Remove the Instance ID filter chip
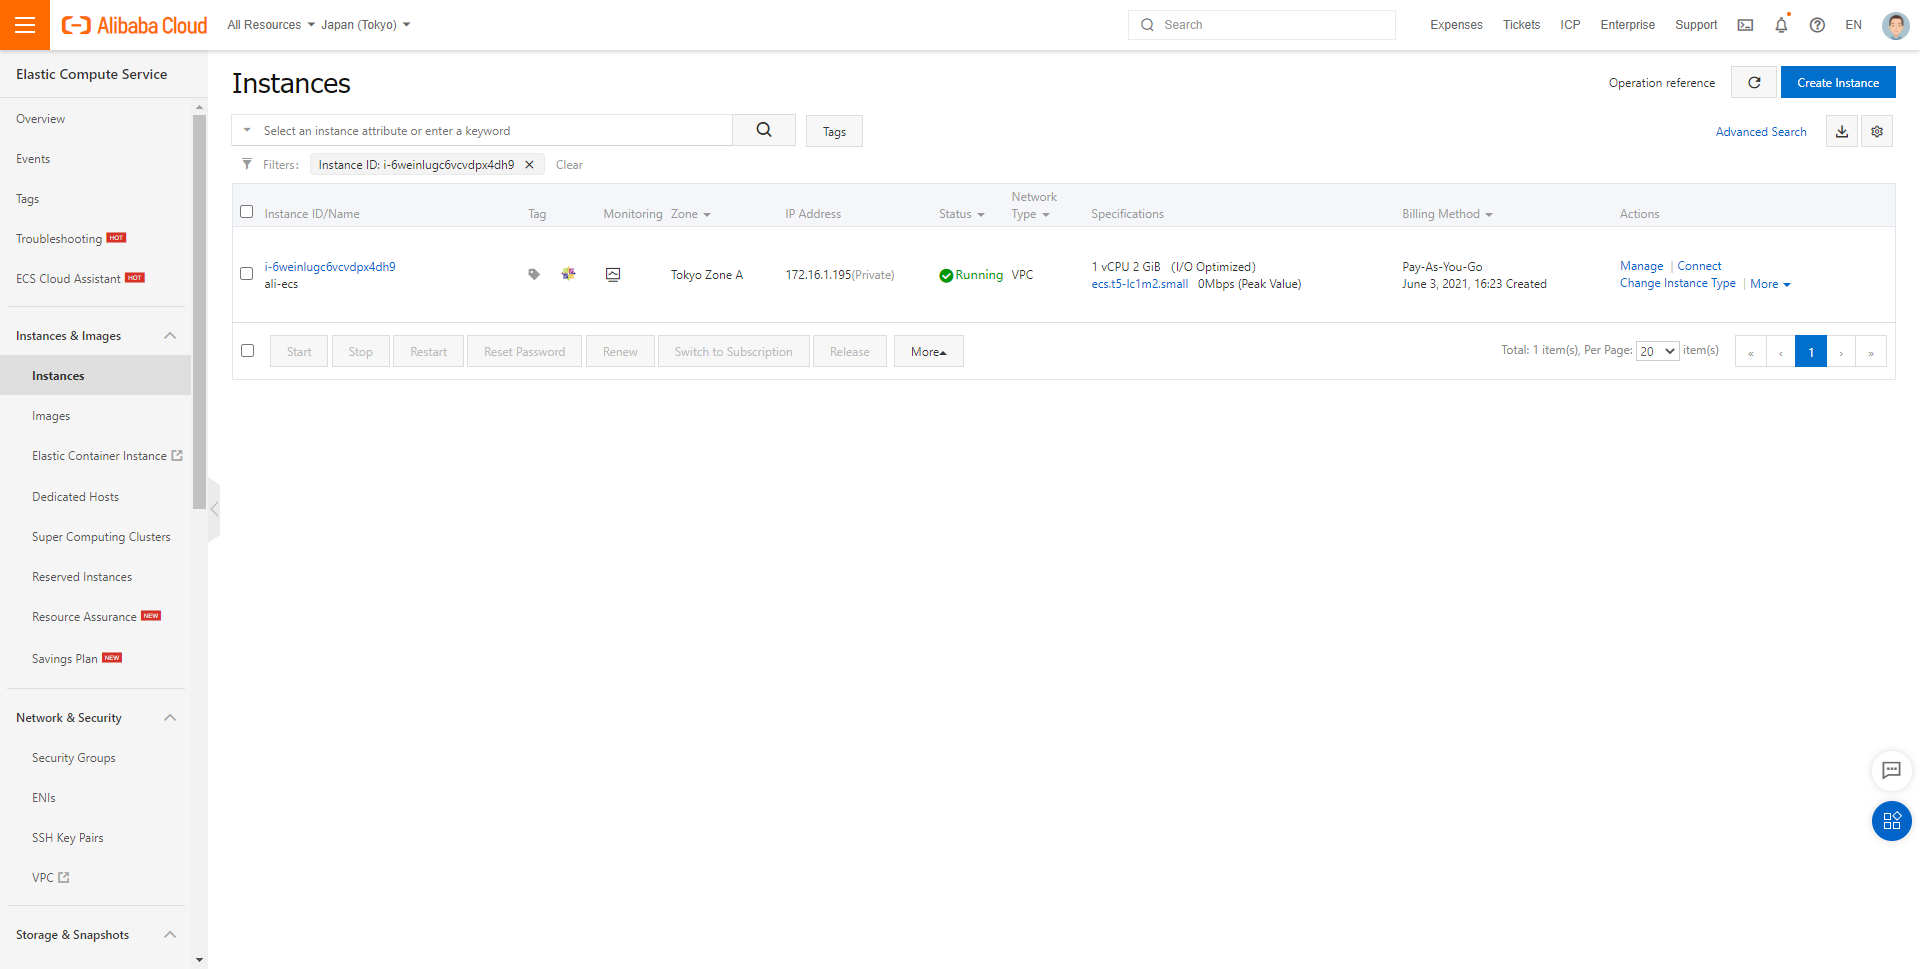 point(529,165)
